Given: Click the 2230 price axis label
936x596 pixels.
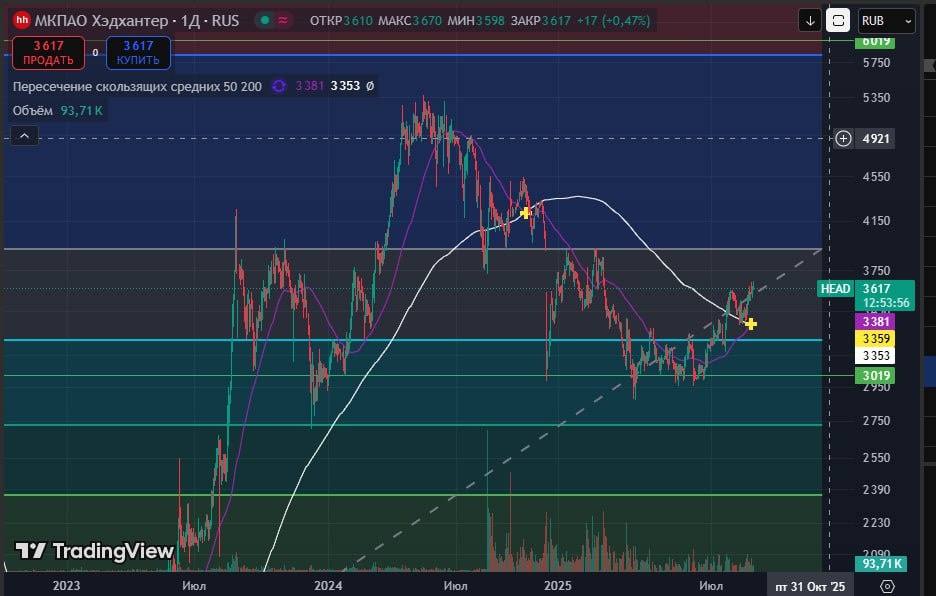Looking at the screenshot, I should pyautogui.click(x=876, y=523).
